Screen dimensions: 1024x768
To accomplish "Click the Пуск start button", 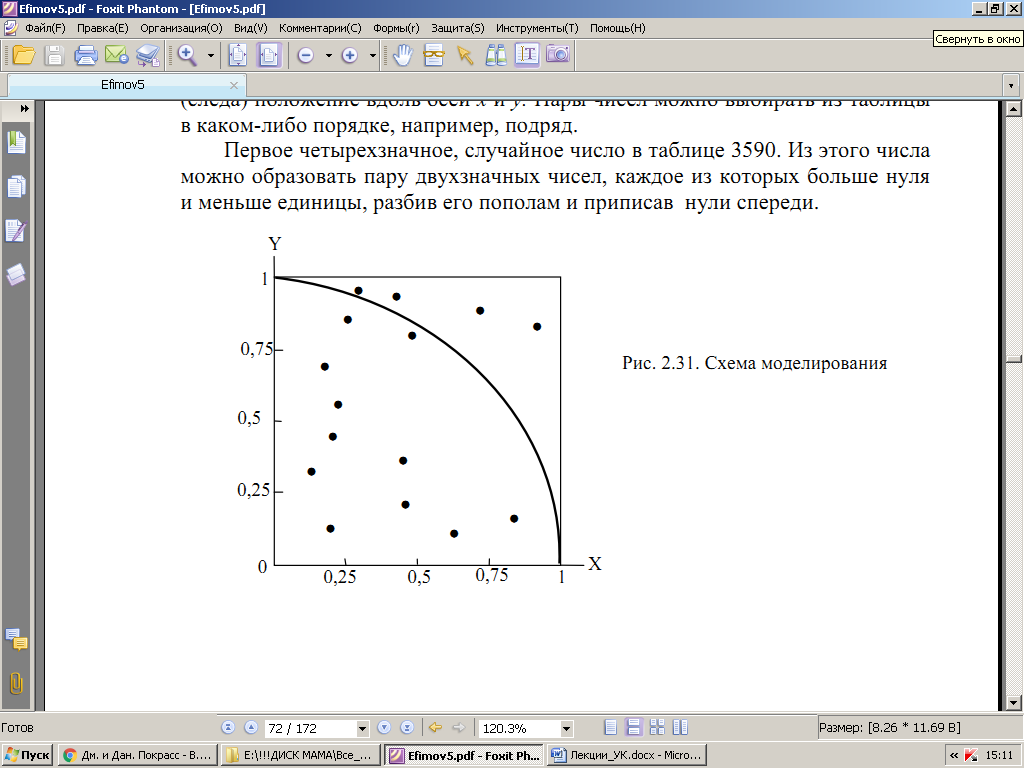I will (27, 756).
